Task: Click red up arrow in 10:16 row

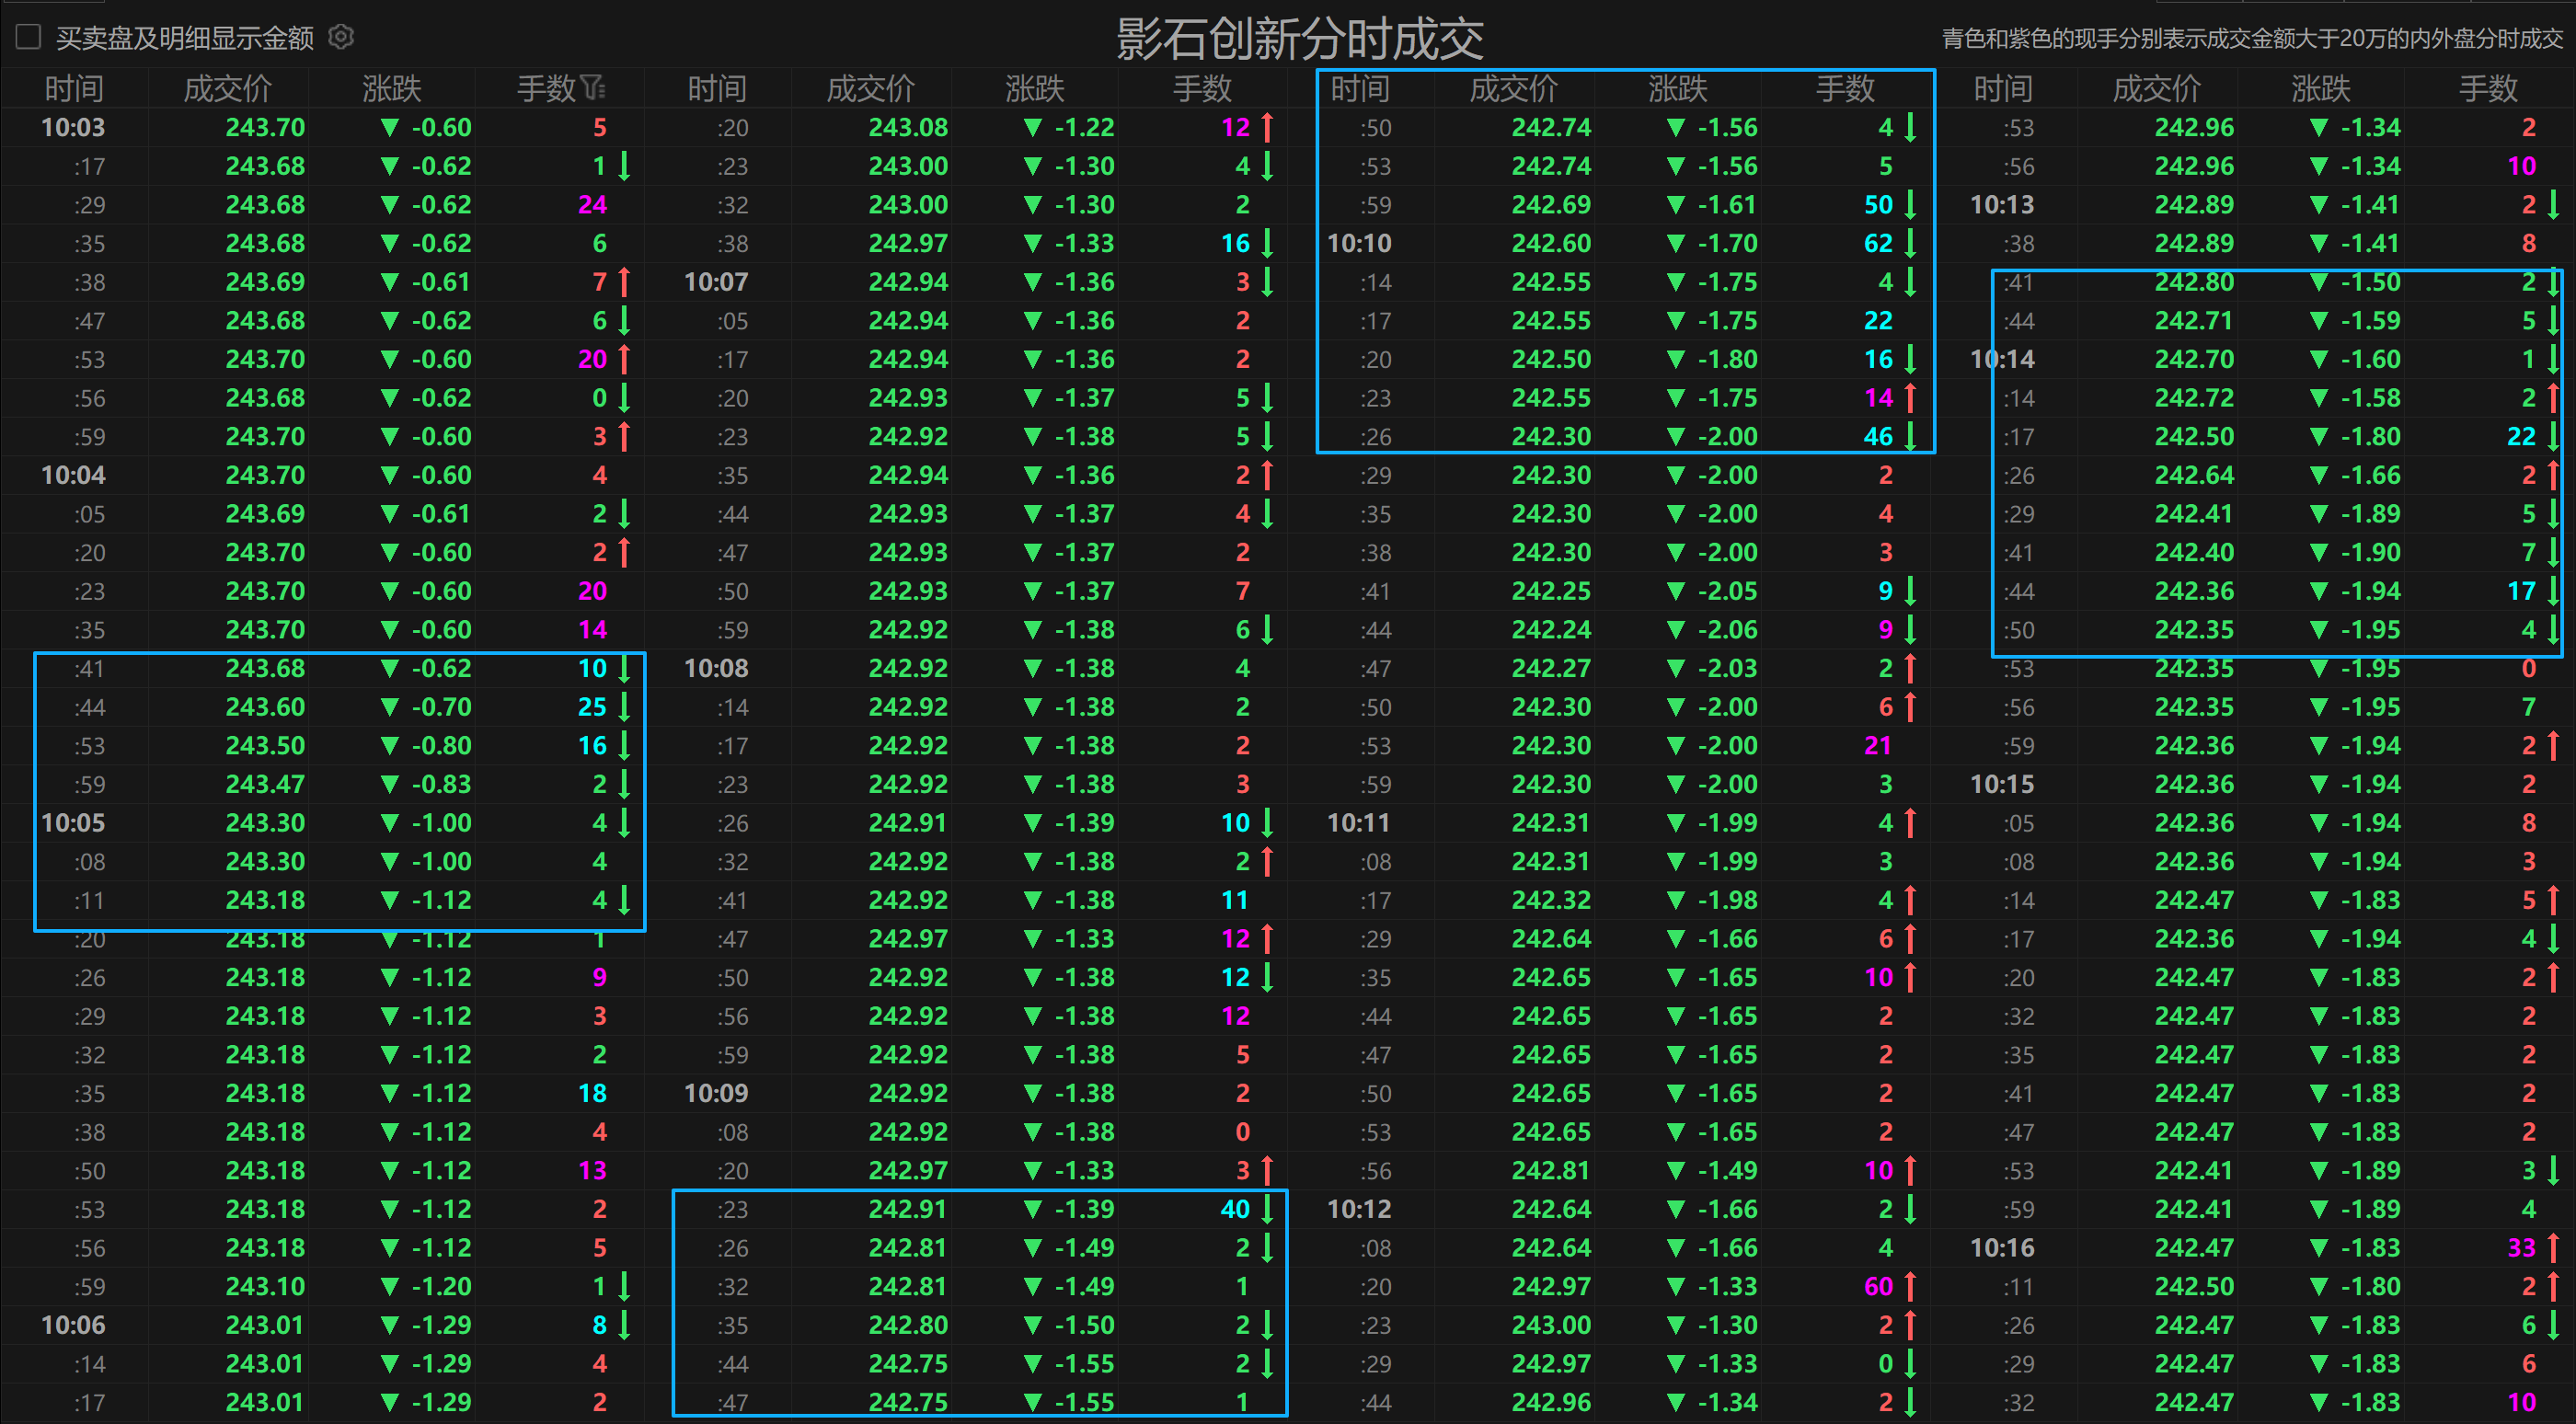Action: click(2552, 1247)
